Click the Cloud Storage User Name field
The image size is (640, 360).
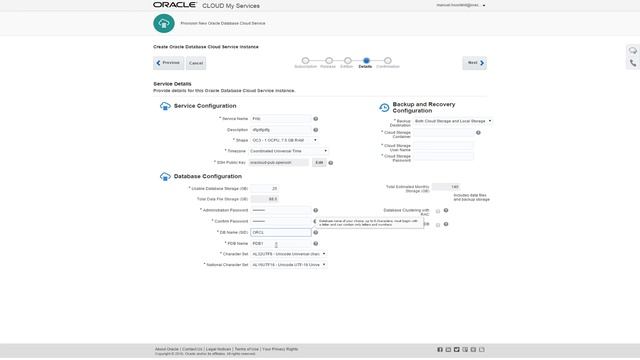coord(443,146)
